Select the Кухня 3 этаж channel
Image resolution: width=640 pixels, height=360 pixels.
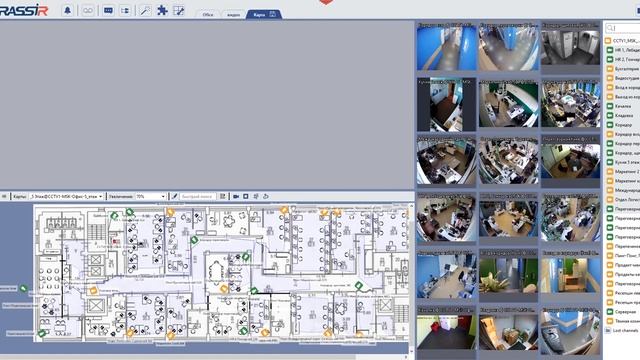click(623, 162)
